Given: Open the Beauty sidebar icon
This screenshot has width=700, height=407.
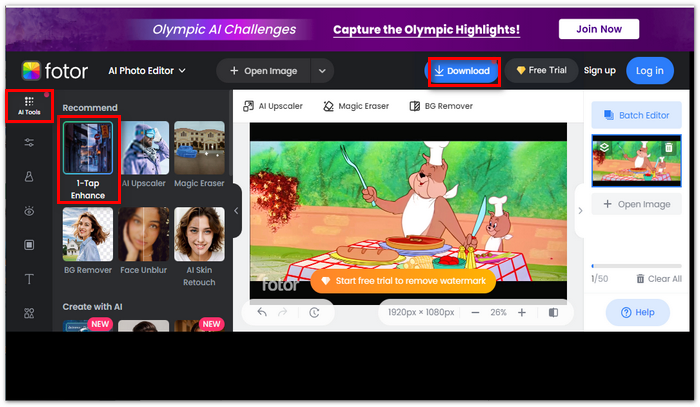Looking at the screenshot, I should coord(29,177).
